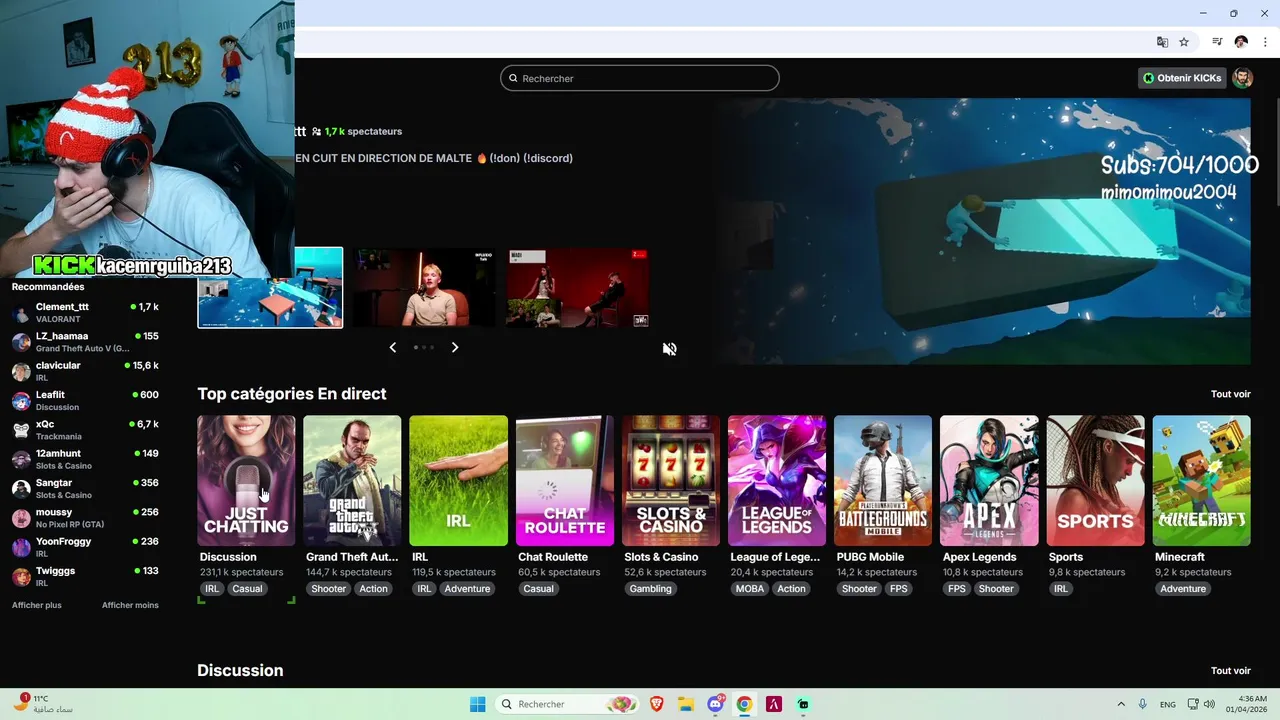The image size is (1280, 720).
Task: Open Discord from the taskbar
Action: [x=715, y=704]
